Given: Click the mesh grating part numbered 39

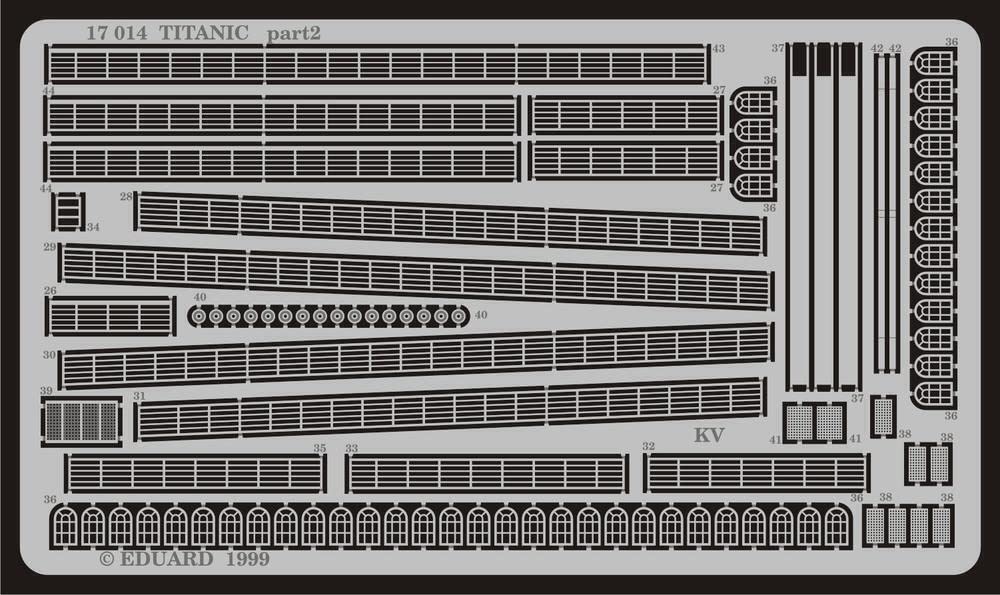Looking at the screenshot, I should (81, 422).
